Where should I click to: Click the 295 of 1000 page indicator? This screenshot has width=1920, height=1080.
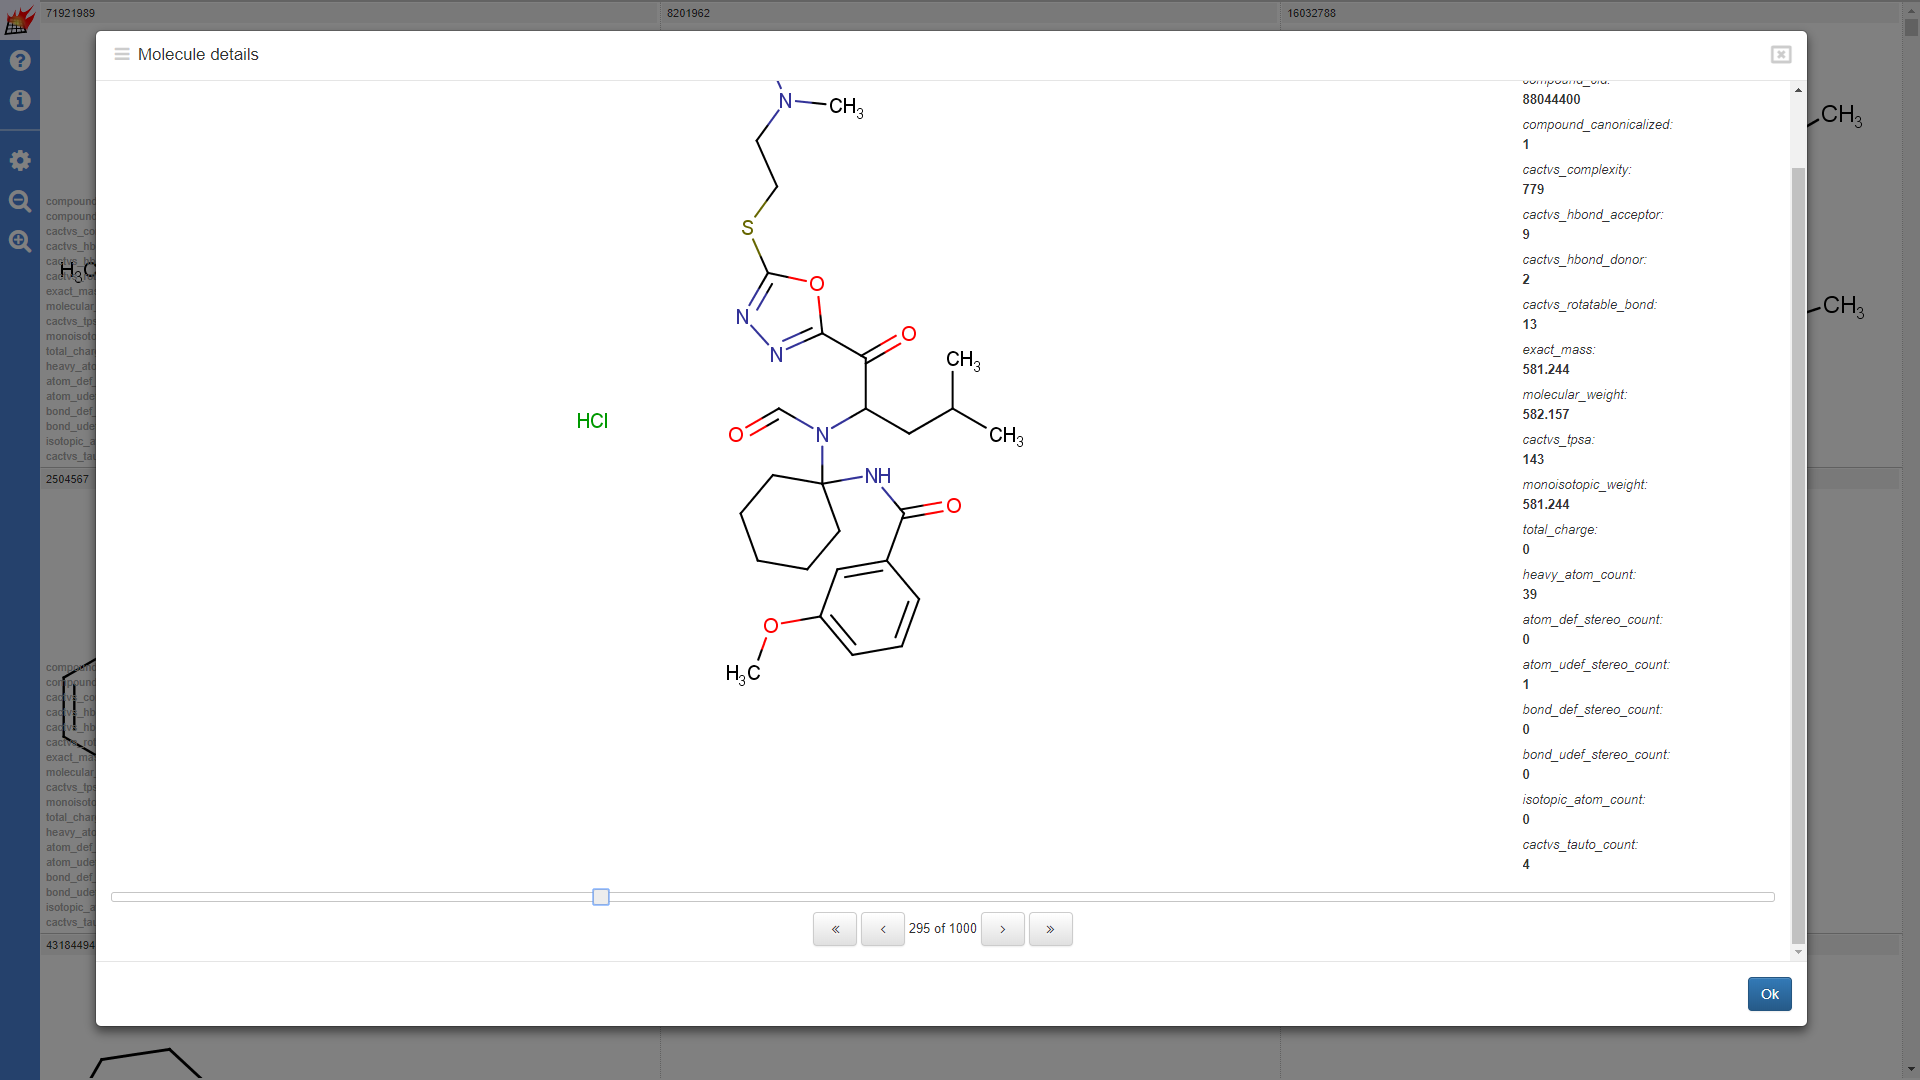pyautogui.click(x=942, y=928)
